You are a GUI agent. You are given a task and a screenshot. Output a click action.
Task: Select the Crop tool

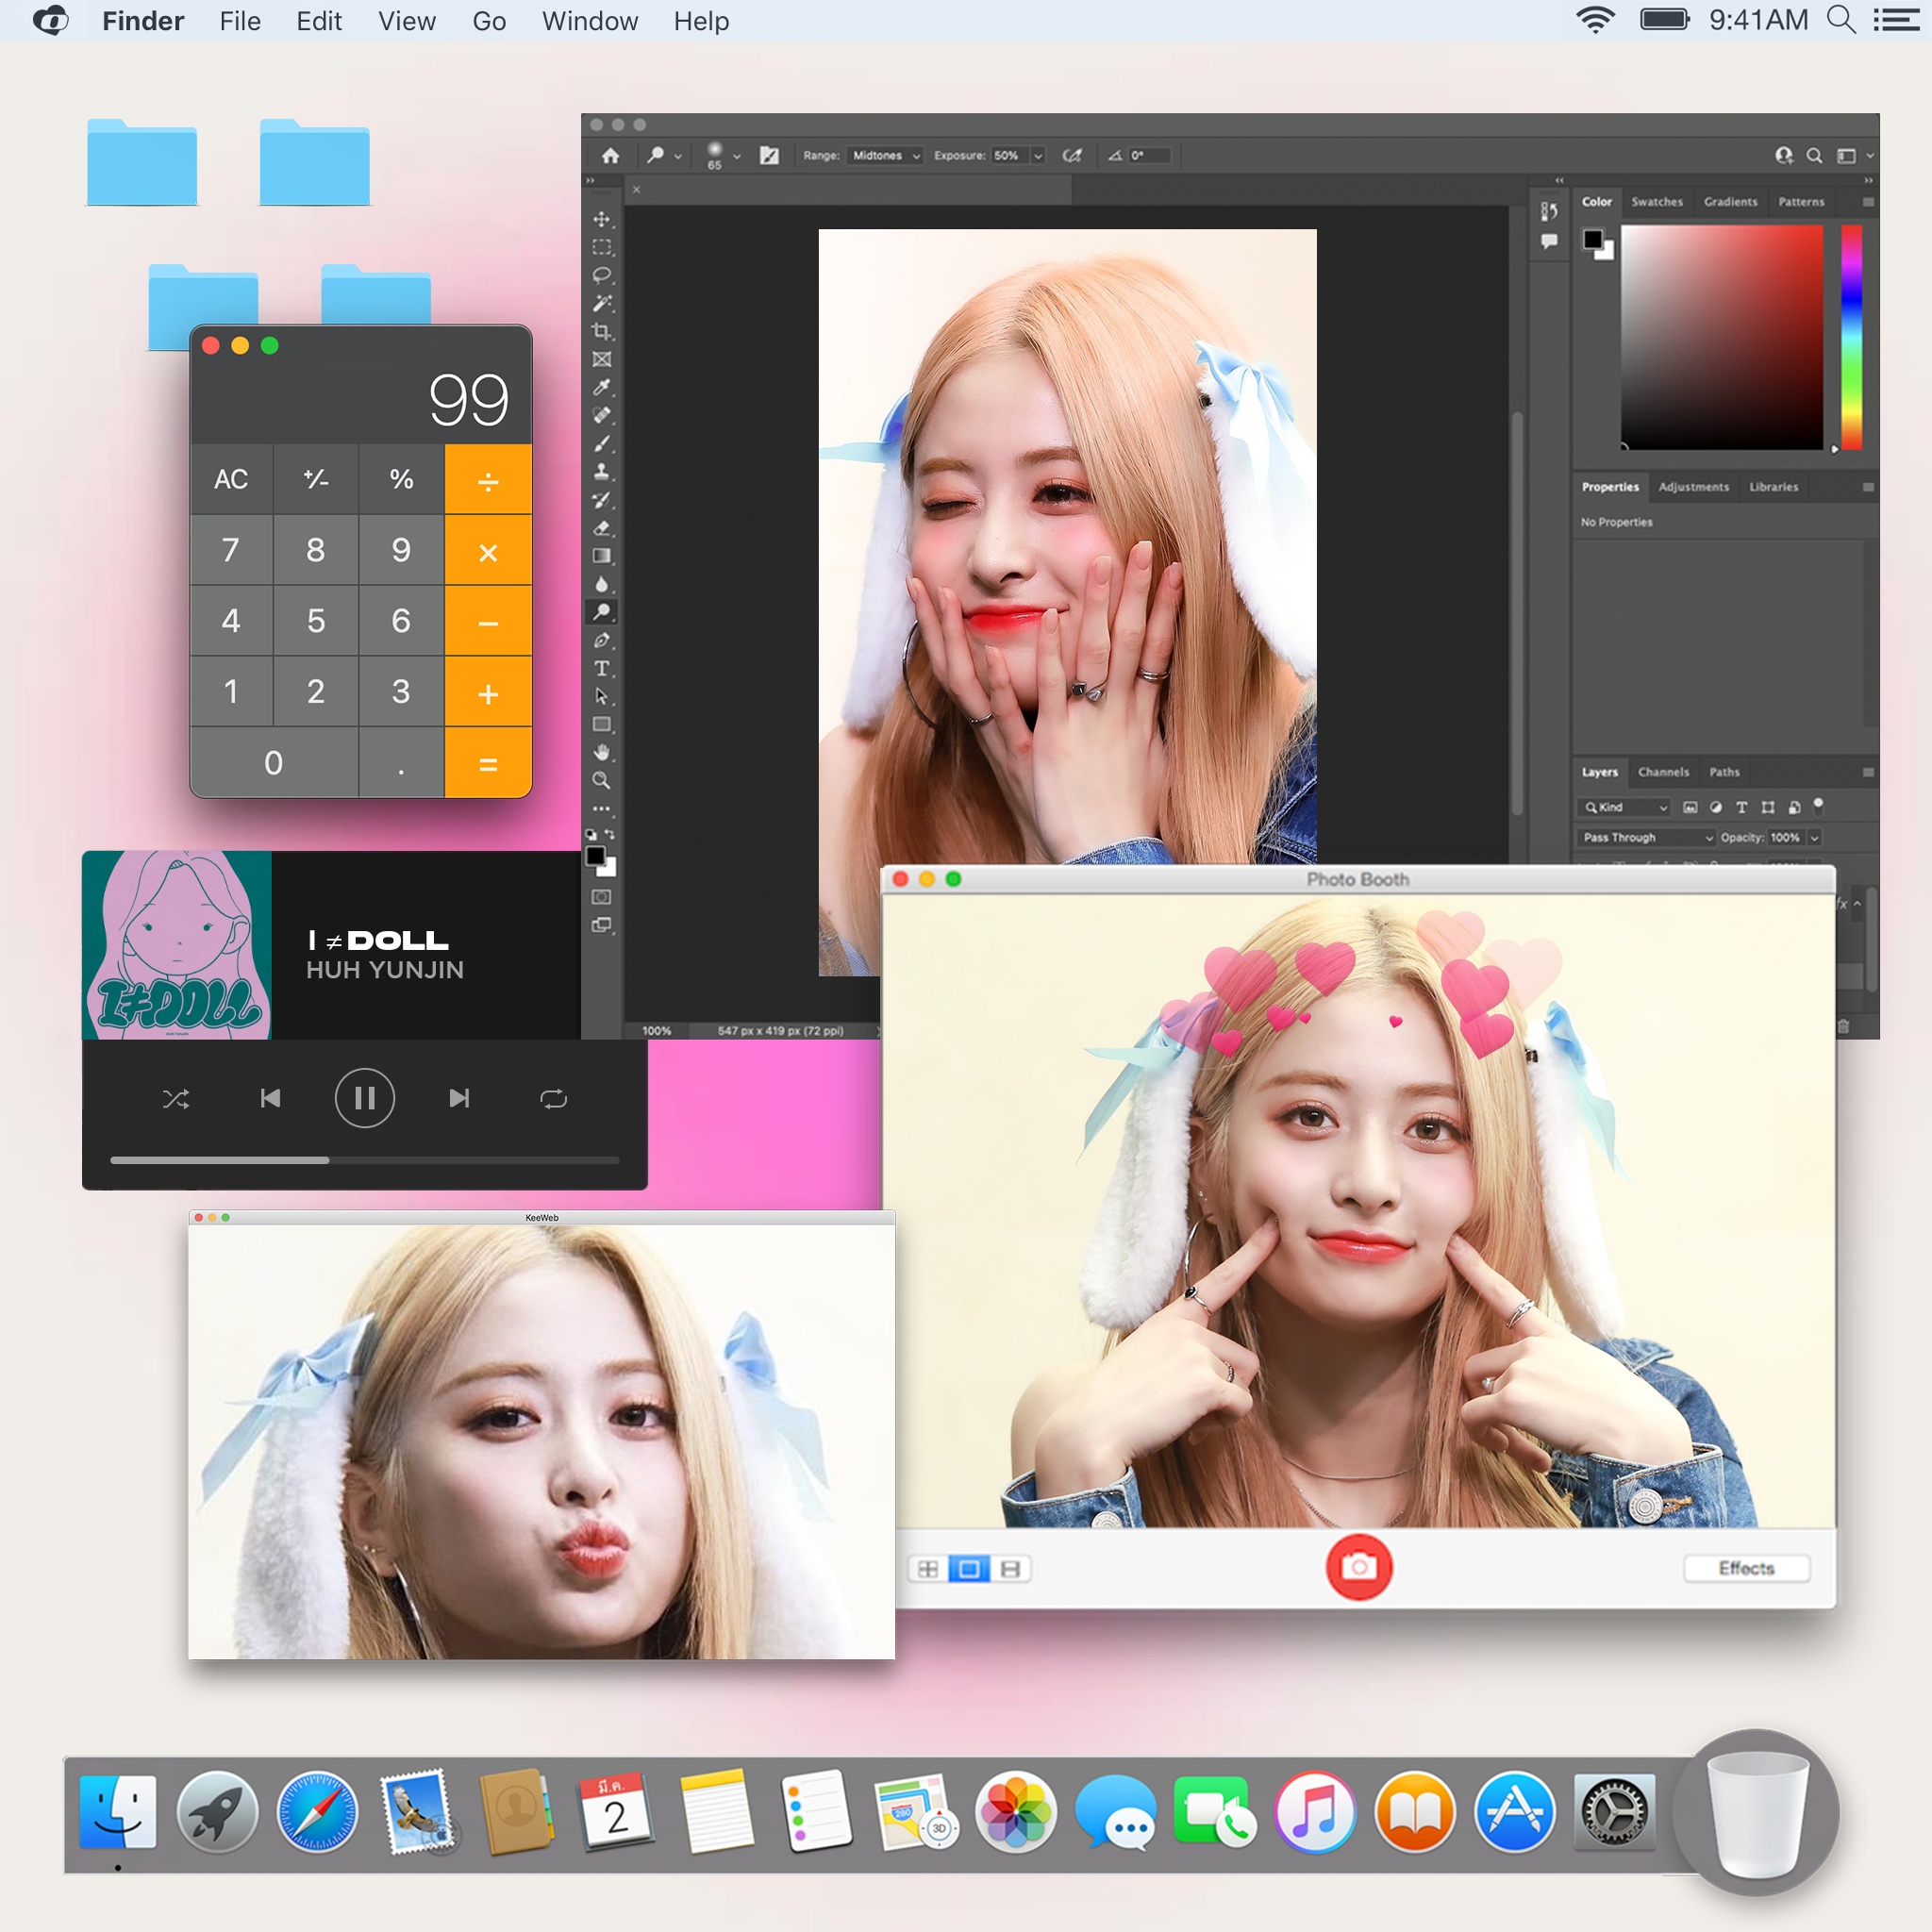pyautogui.click(x=601, y=331)
